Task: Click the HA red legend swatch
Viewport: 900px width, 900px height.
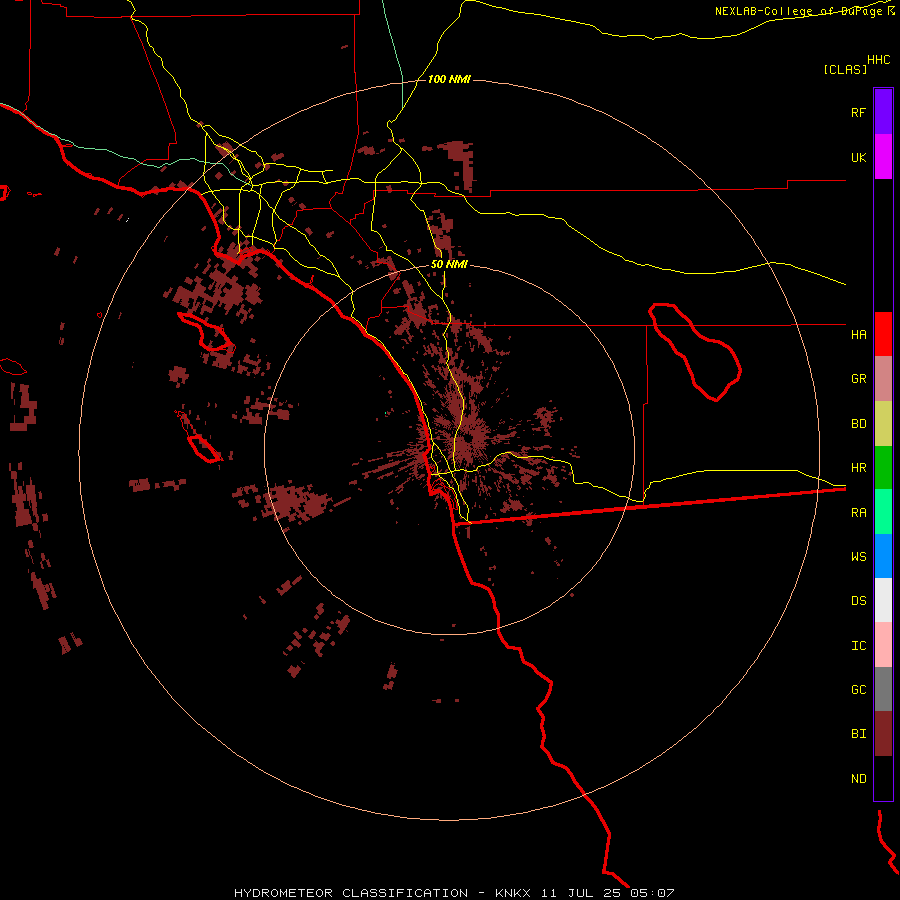Action: (883, 334)
